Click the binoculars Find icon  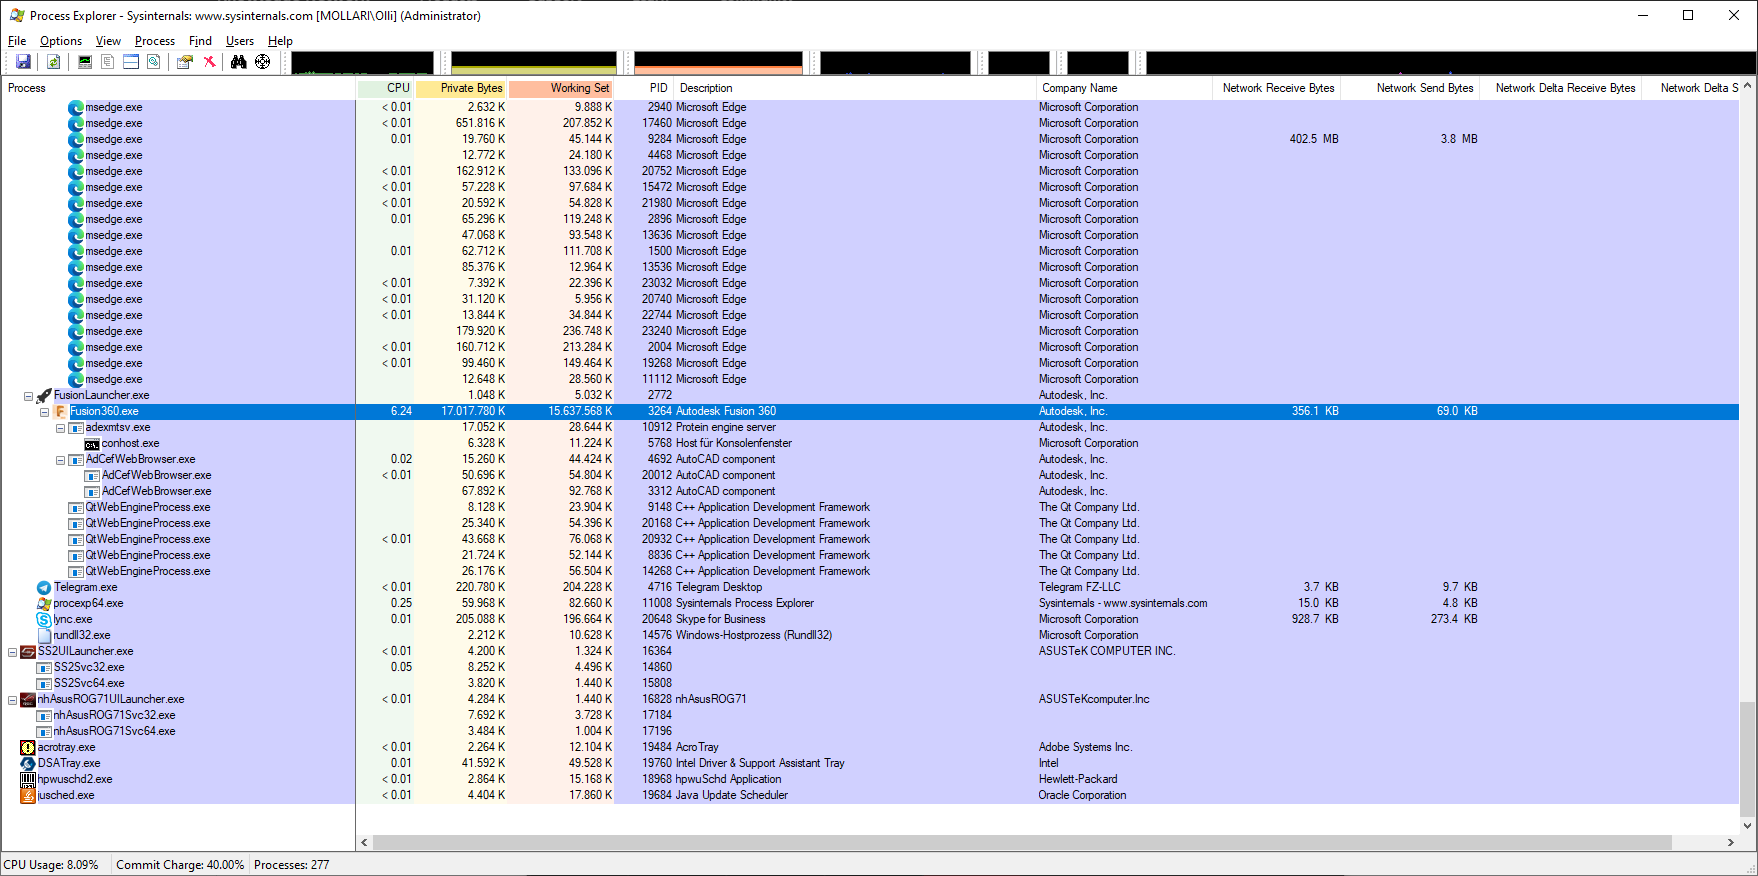[x=239, y=62]
